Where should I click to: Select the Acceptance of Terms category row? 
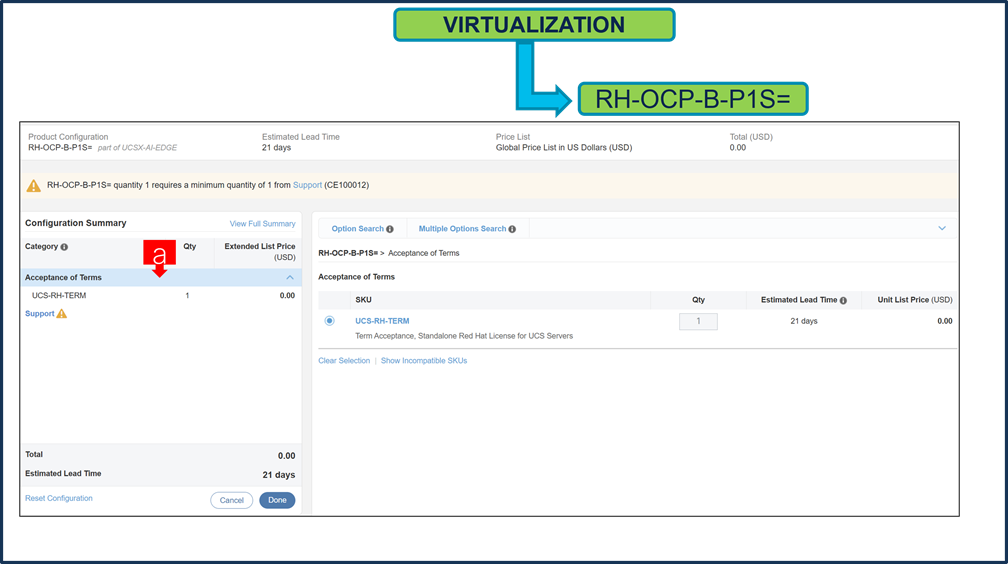coord(161,278)
